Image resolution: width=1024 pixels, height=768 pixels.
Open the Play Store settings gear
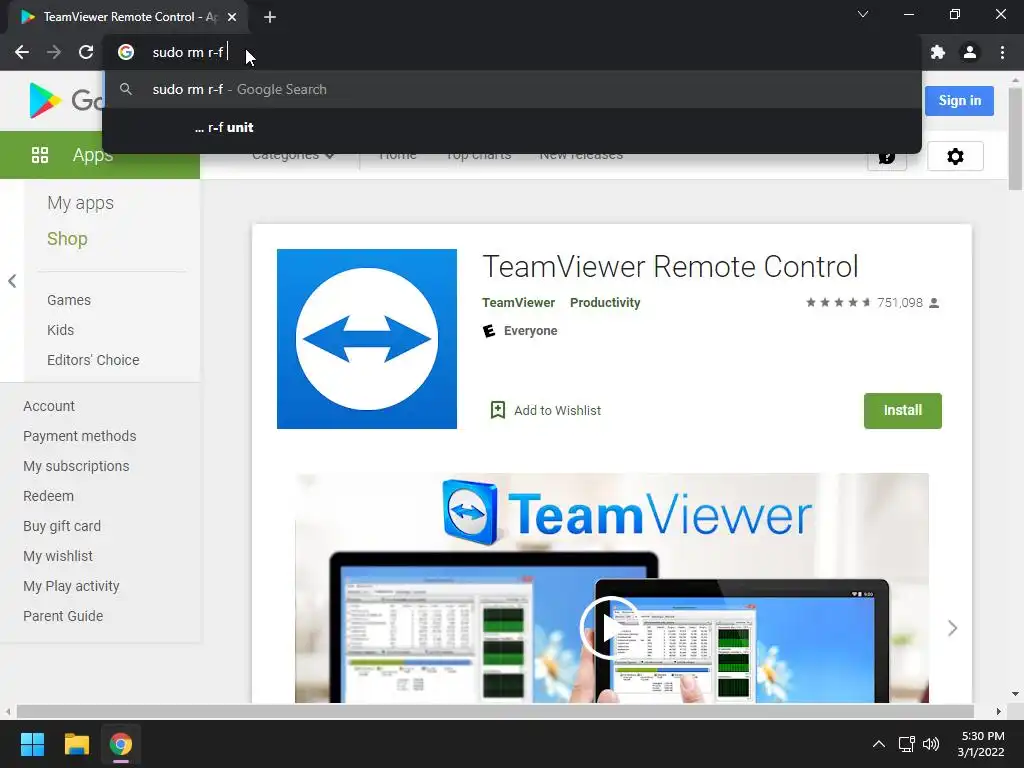[x=955, y=156]
